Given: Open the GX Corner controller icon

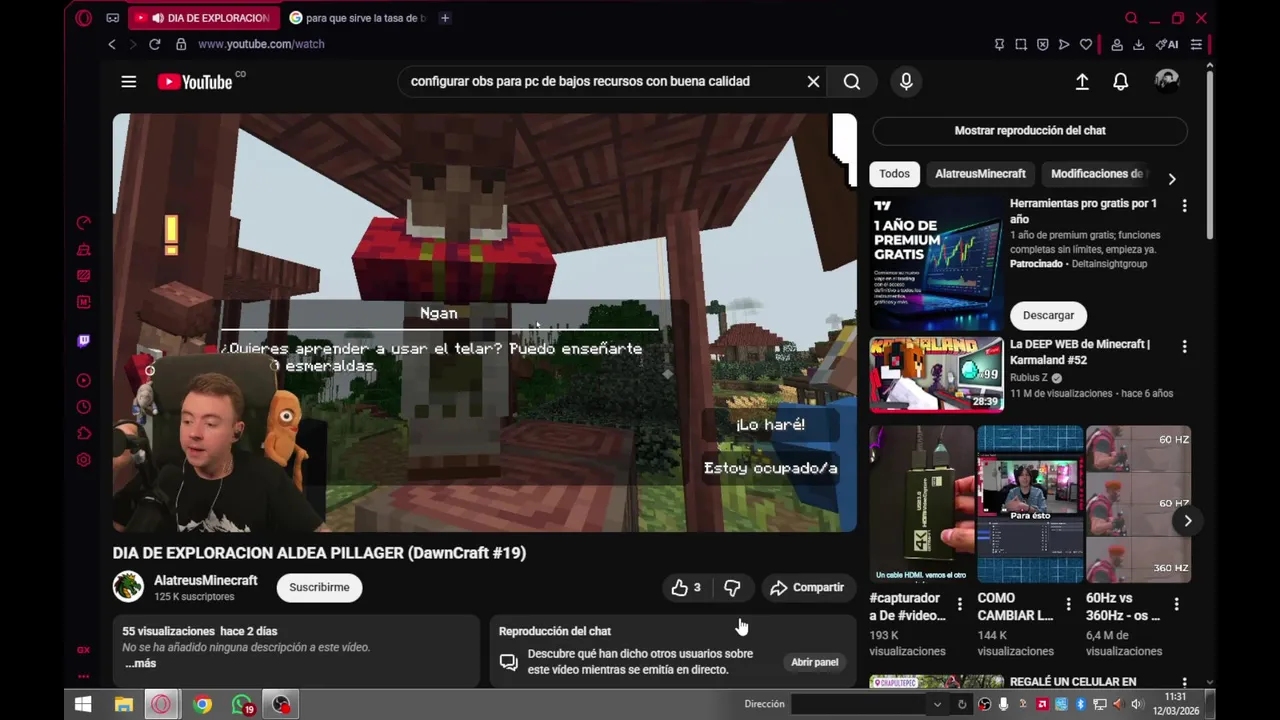Looking at the screenshot, I should click(x=113, y=18).
